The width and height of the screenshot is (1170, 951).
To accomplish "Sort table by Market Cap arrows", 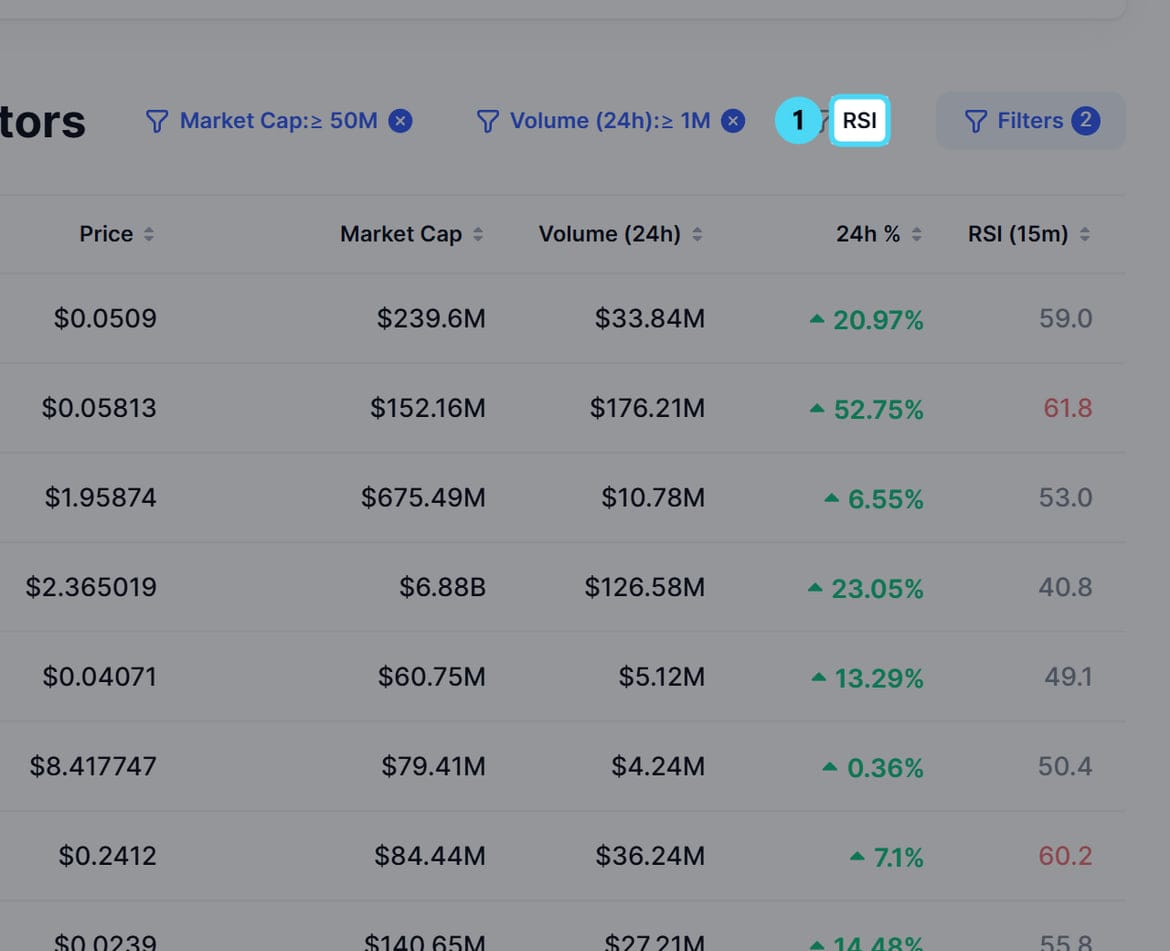I will [x=478, y=234].
